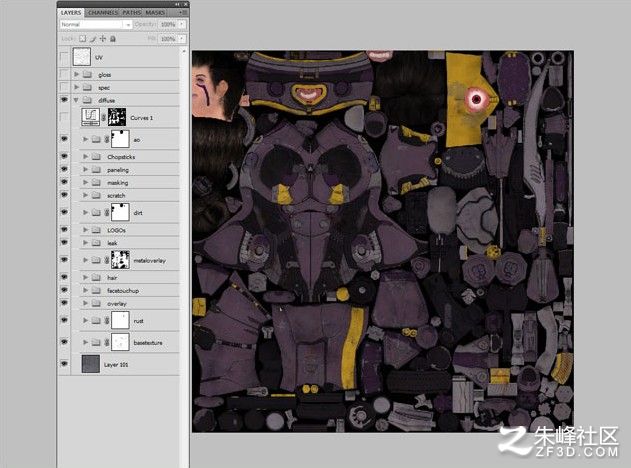This screenshot has height=468, width=631.
Task: Click the ao group mask link icon
Action: [x=107, y=139]
